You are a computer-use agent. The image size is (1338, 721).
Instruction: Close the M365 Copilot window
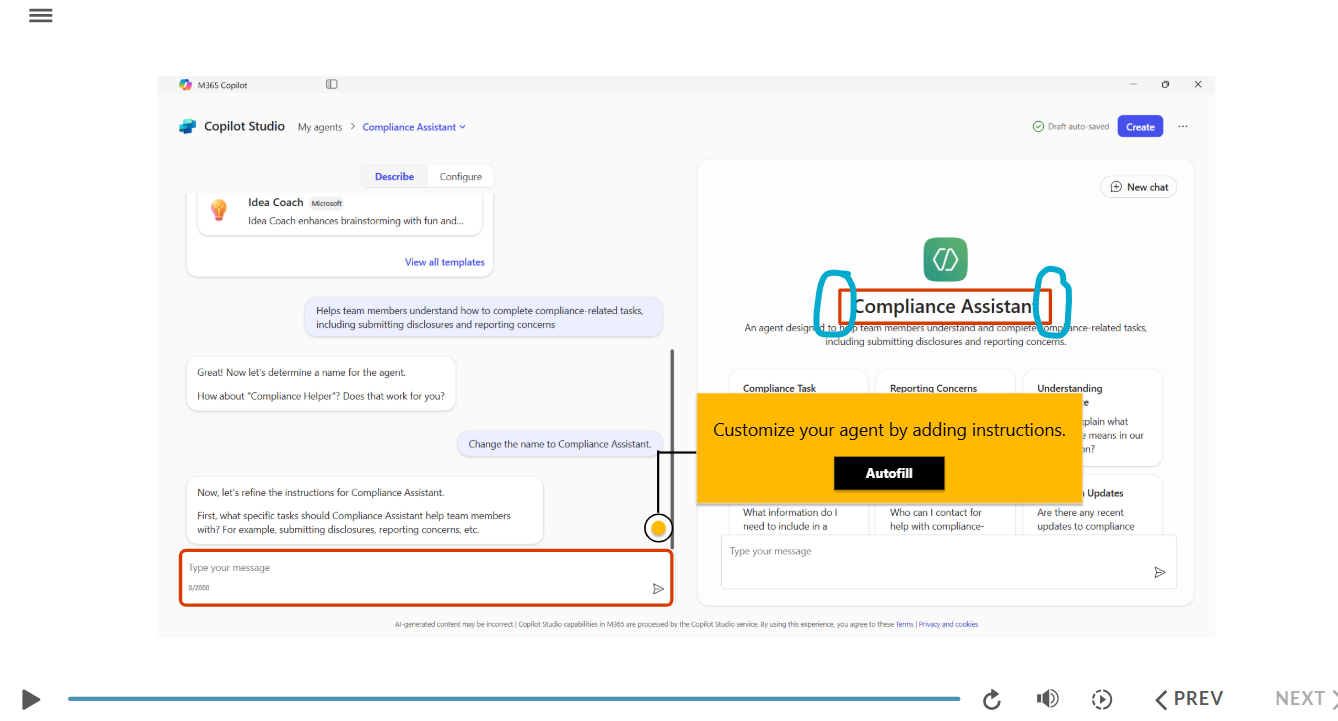(x=1198, y=85)
